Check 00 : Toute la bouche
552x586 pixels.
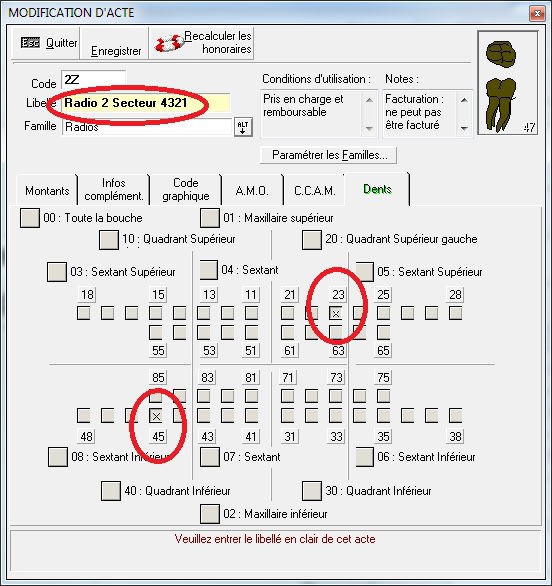tap(30, 218)
